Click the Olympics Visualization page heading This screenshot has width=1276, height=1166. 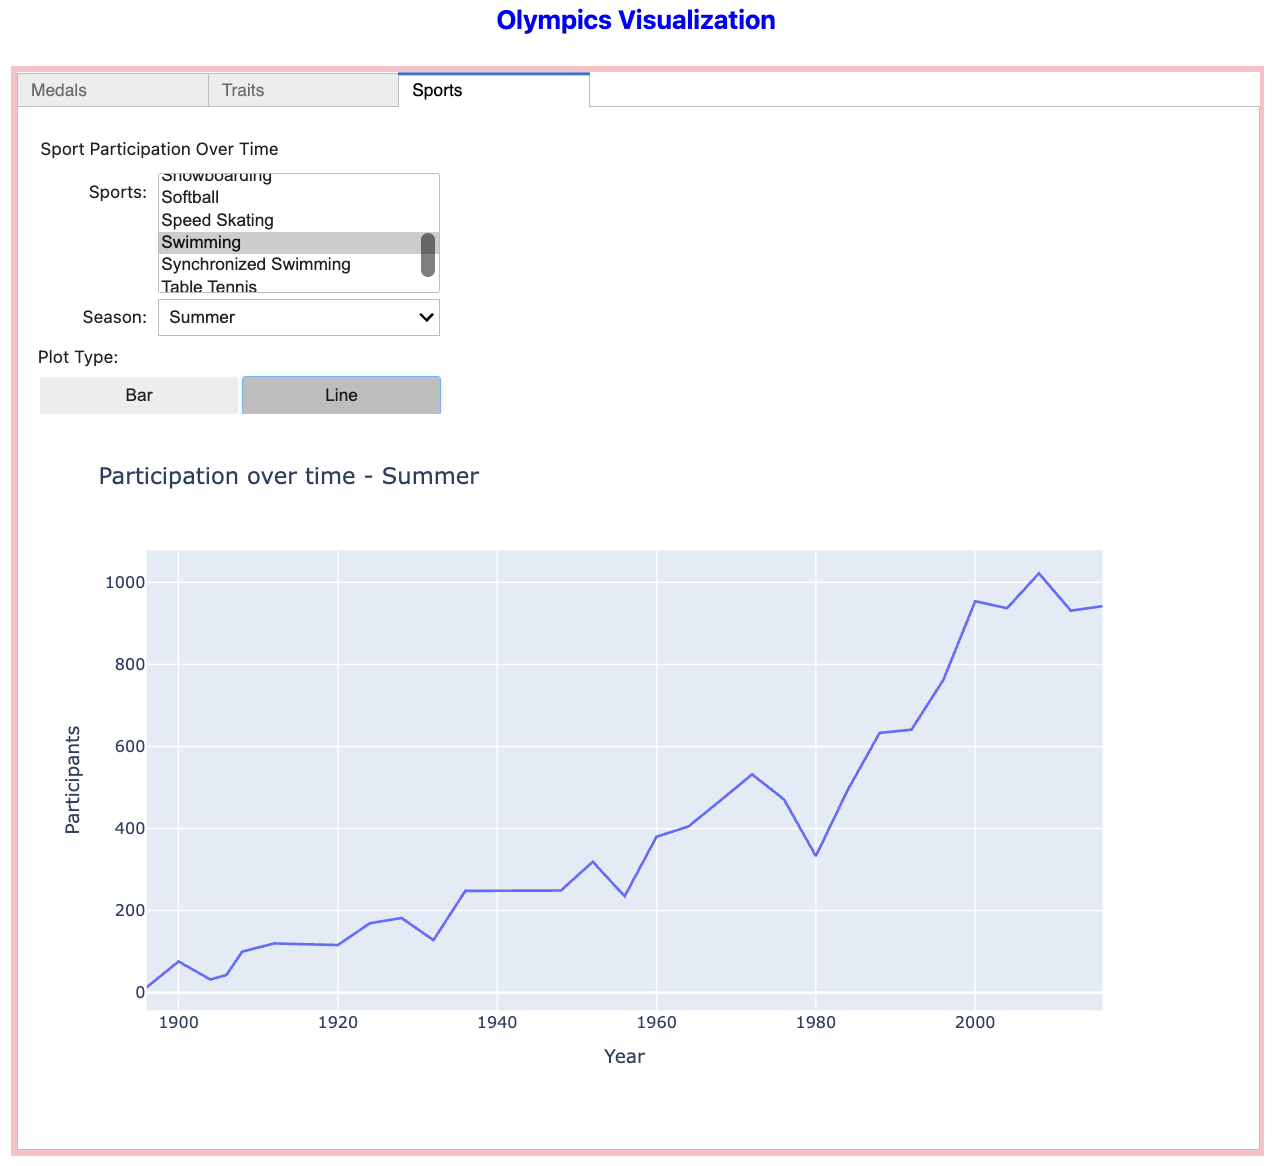point(636,20)
